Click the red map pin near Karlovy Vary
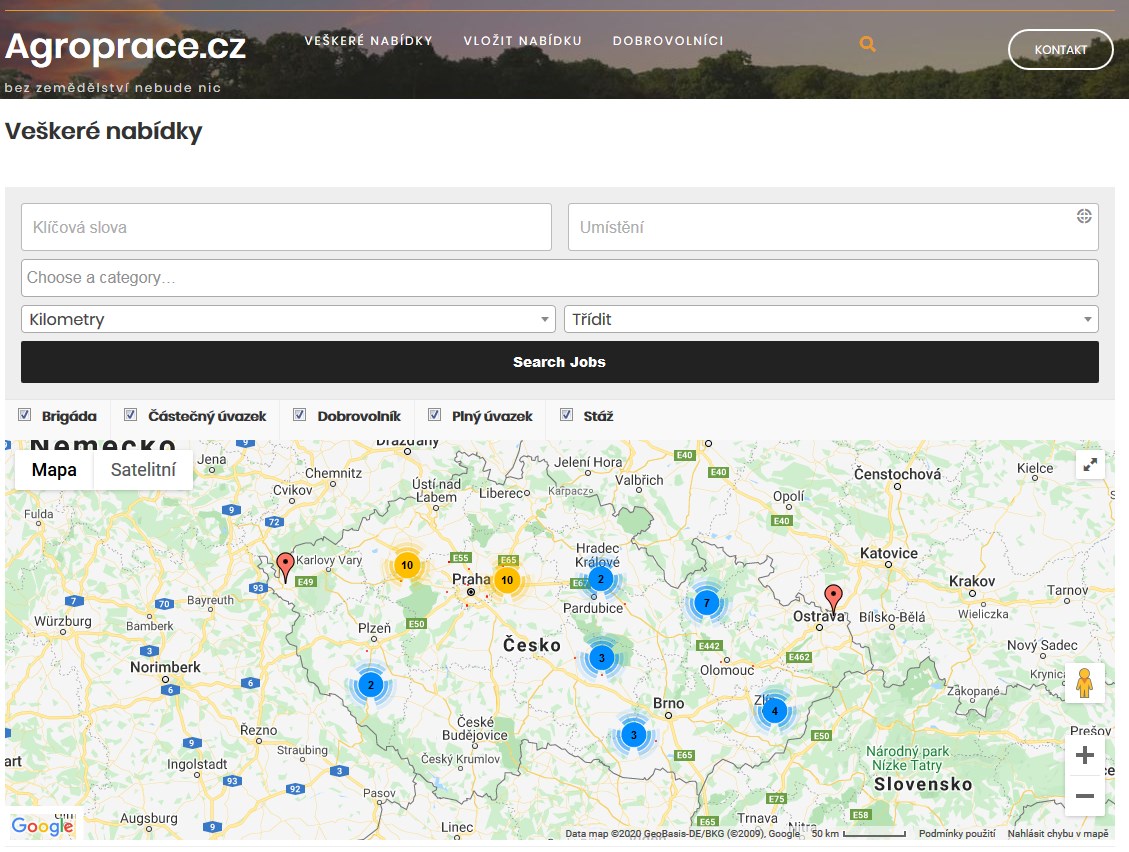Viewport: 1129px width, 852px height. pos(285,566)
